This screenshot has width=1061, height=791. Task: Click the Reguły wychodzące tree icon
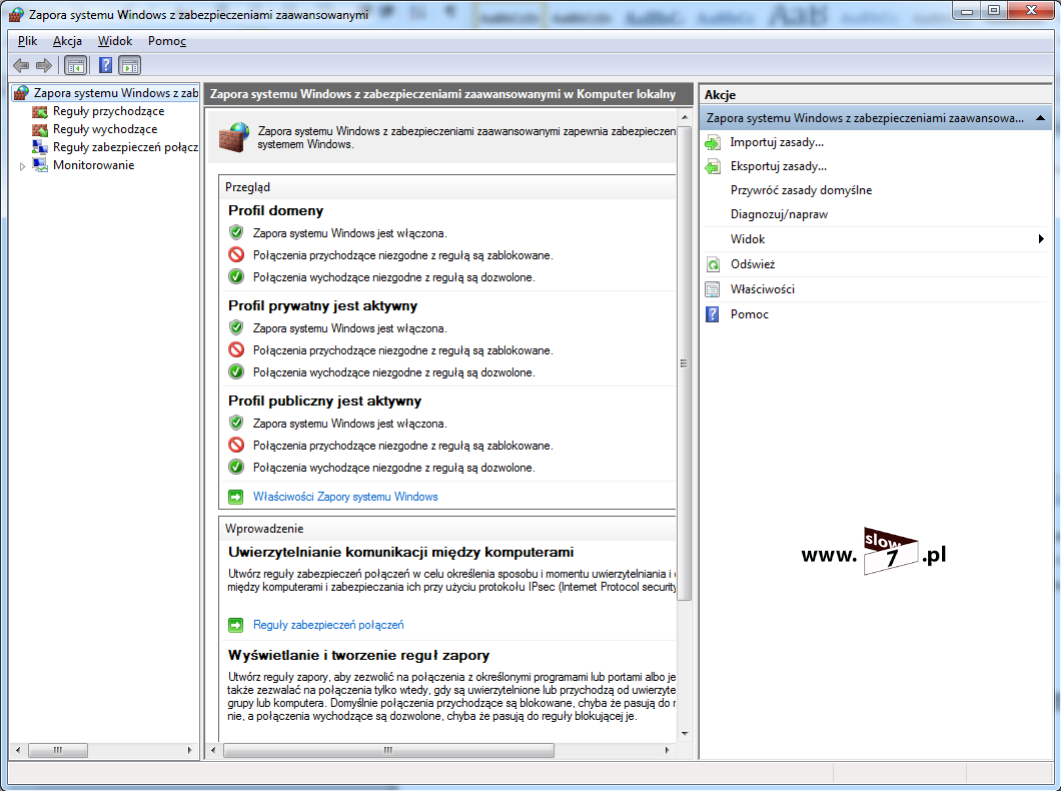coord(40,129)
